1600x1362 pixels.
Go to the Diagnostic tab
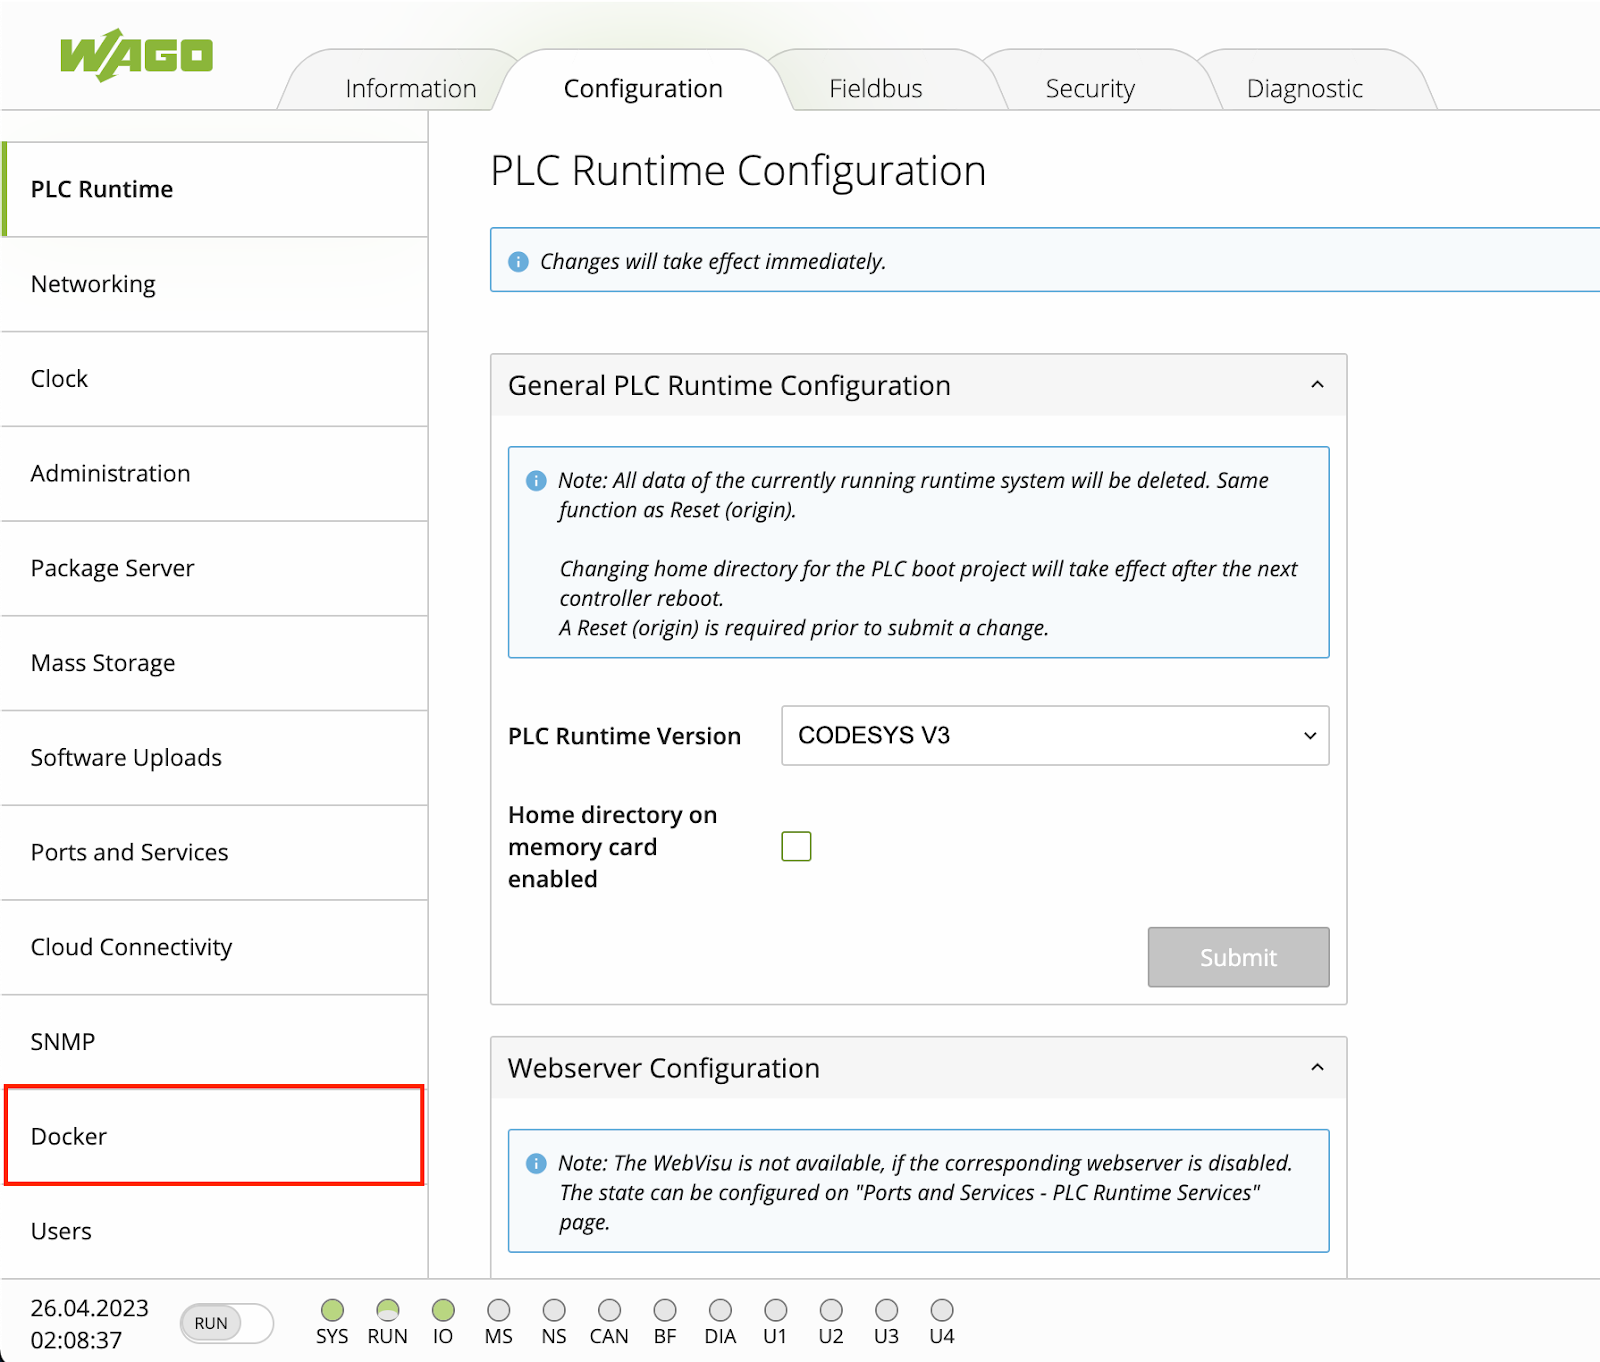click(x=1304, y=89)
